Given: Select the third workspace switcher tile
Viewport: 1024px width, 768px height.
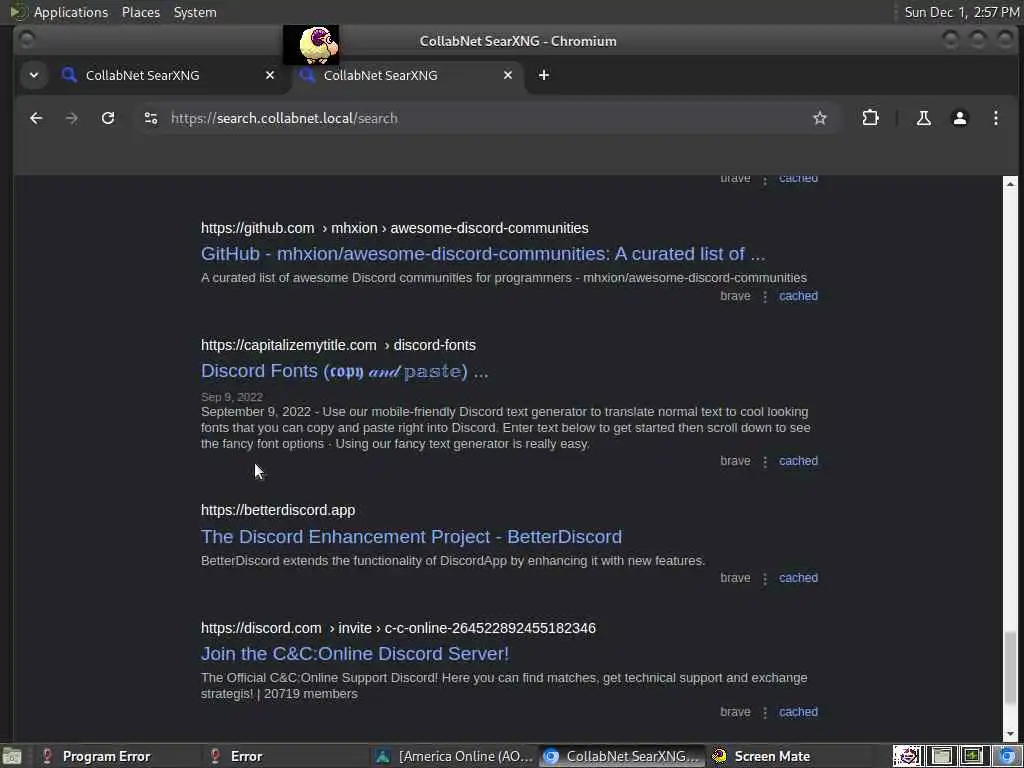Looking at the screenshot, I should pyautogui.click(x=972, y=756).
